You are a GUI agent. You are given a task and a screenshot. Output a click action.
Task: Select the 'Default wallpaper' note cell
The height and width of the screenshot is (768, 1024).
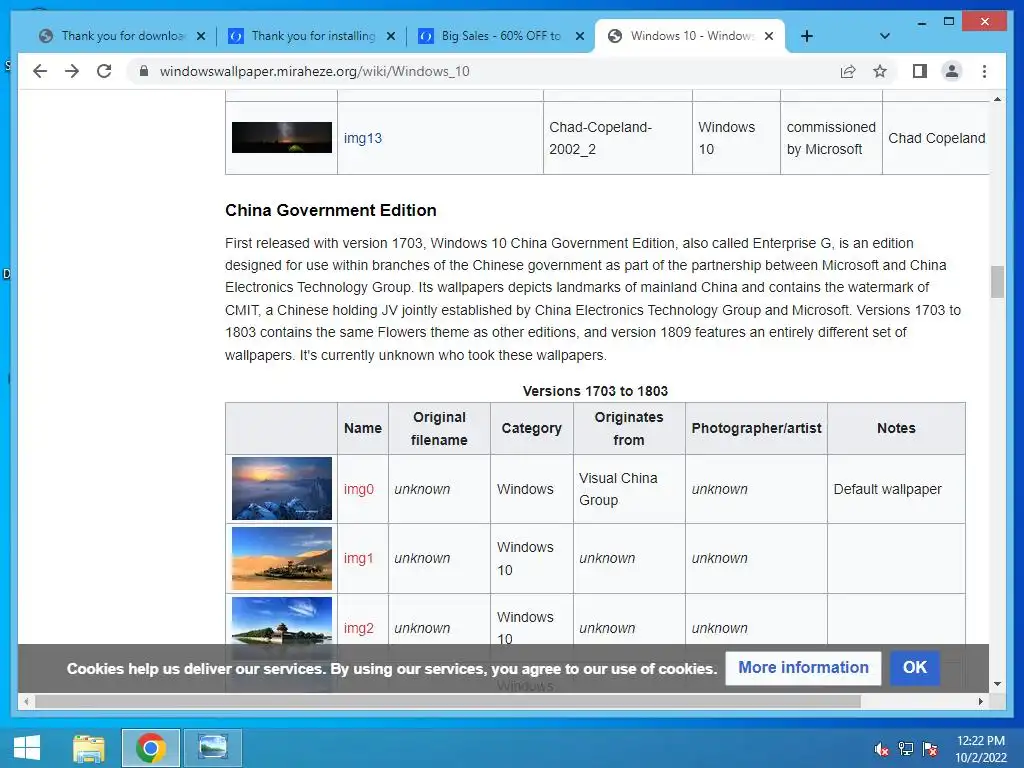tap(896, 489)
